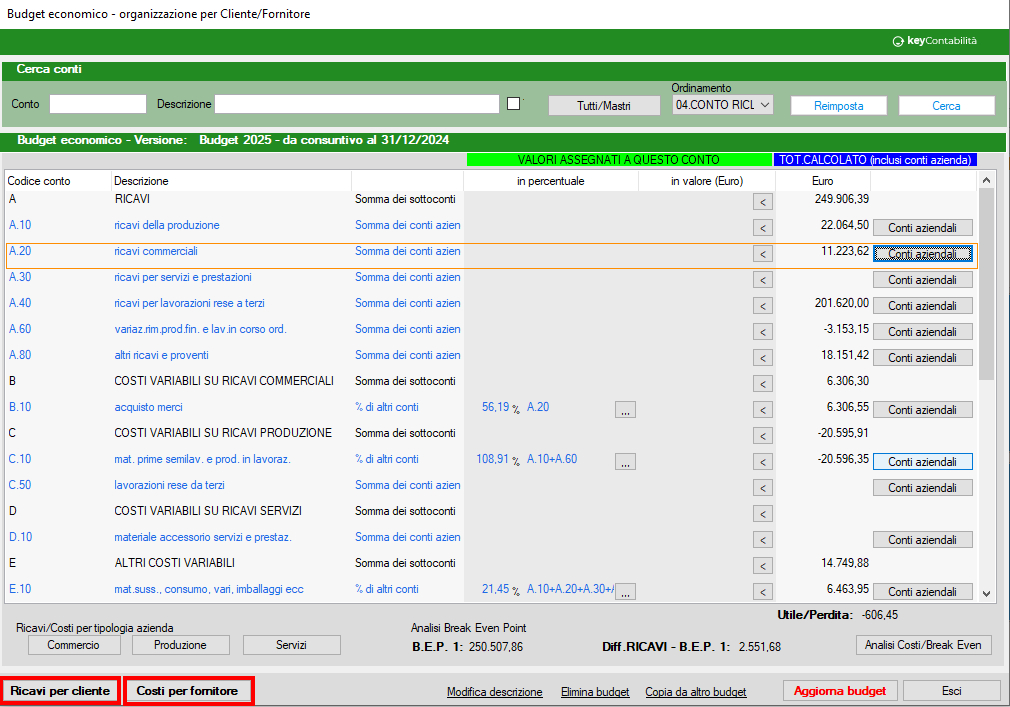Click the '<' arrow in row D
Image resolution: width=1010 pixels, height=707 pixels.
coord(763,514)
